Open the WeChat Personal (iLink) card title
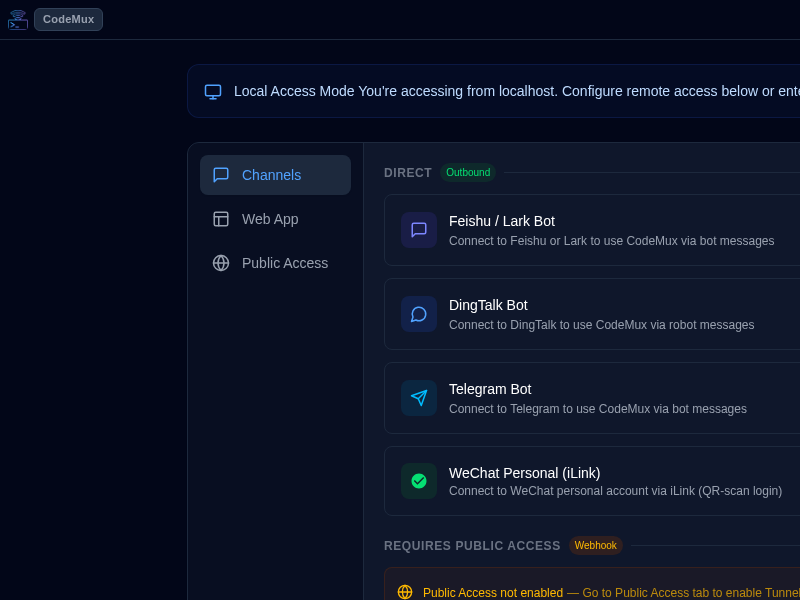 [x=524, y=473]
